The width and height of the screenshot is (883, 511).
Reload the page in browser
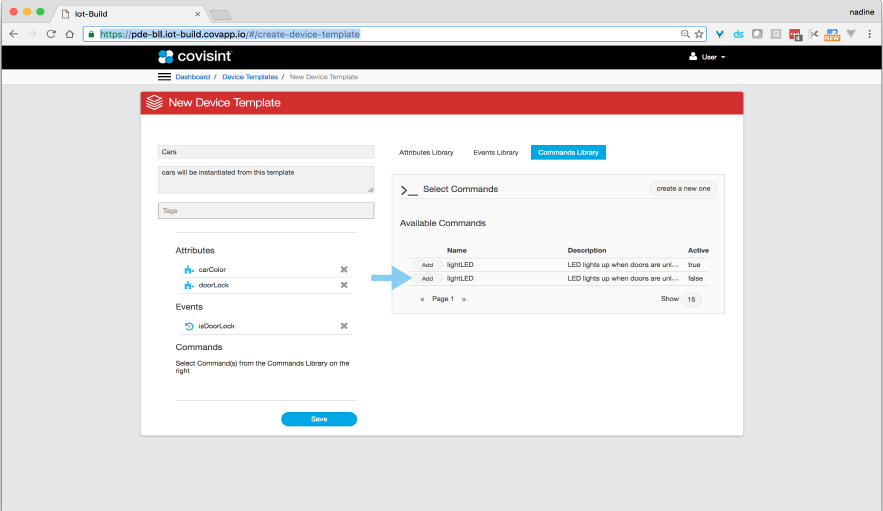click(51, 33)
